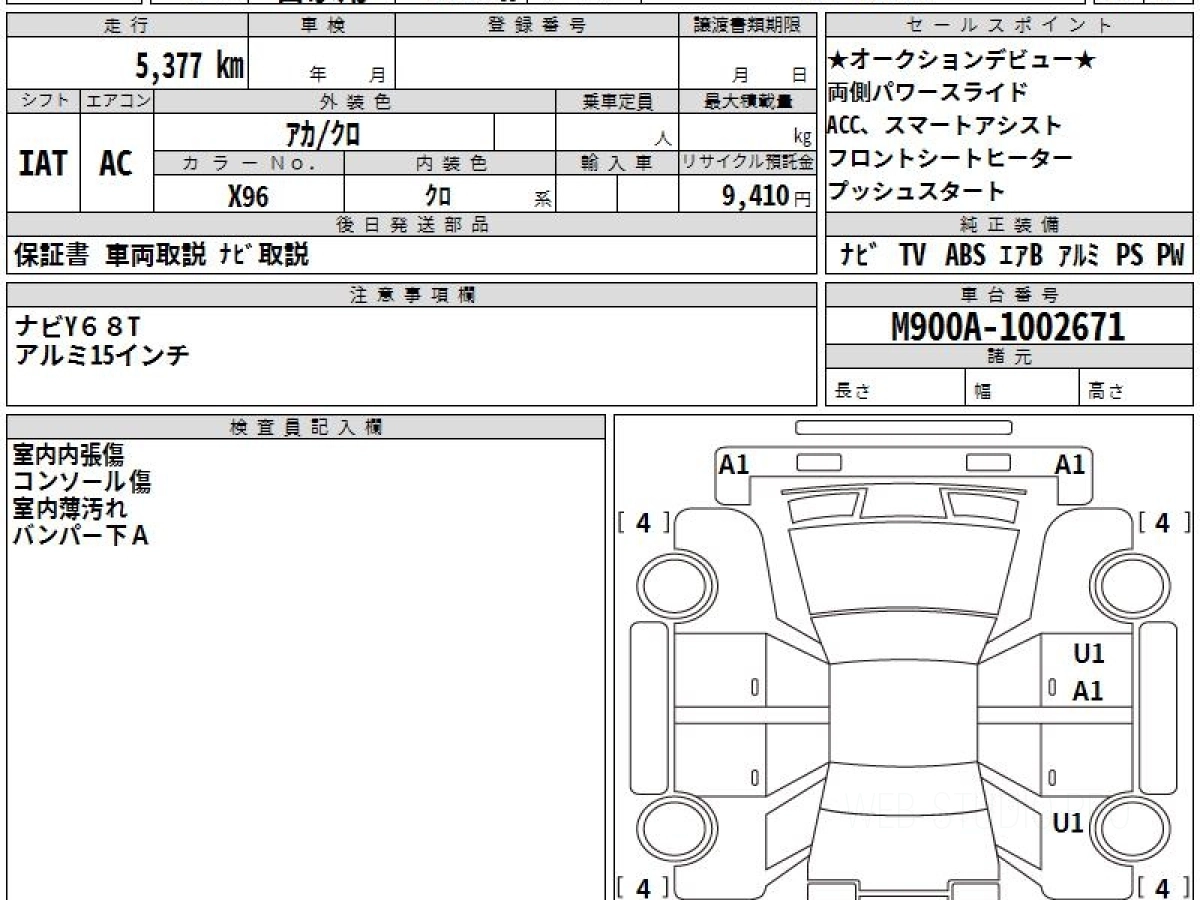This screenshot has height=900, width=1200.
Task: Select the カラーNo. label
Action: click(x=249, y=163)
